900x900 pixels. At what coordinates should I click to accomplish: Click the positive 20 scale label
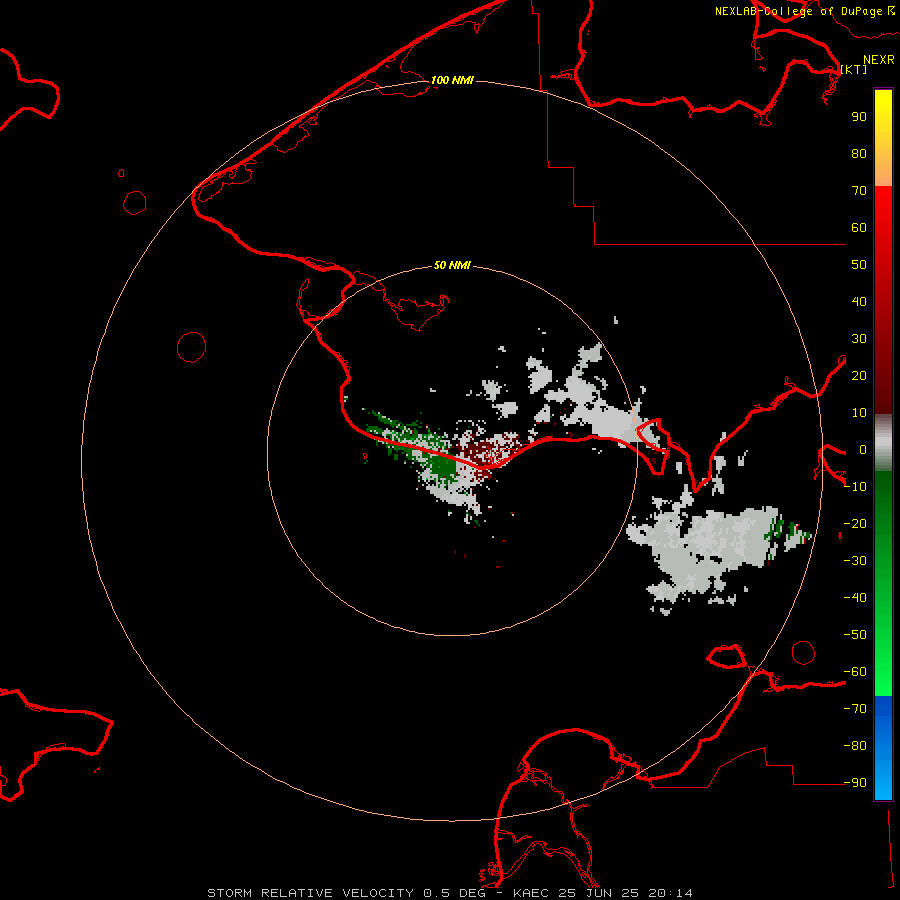(x=859, y=375)
